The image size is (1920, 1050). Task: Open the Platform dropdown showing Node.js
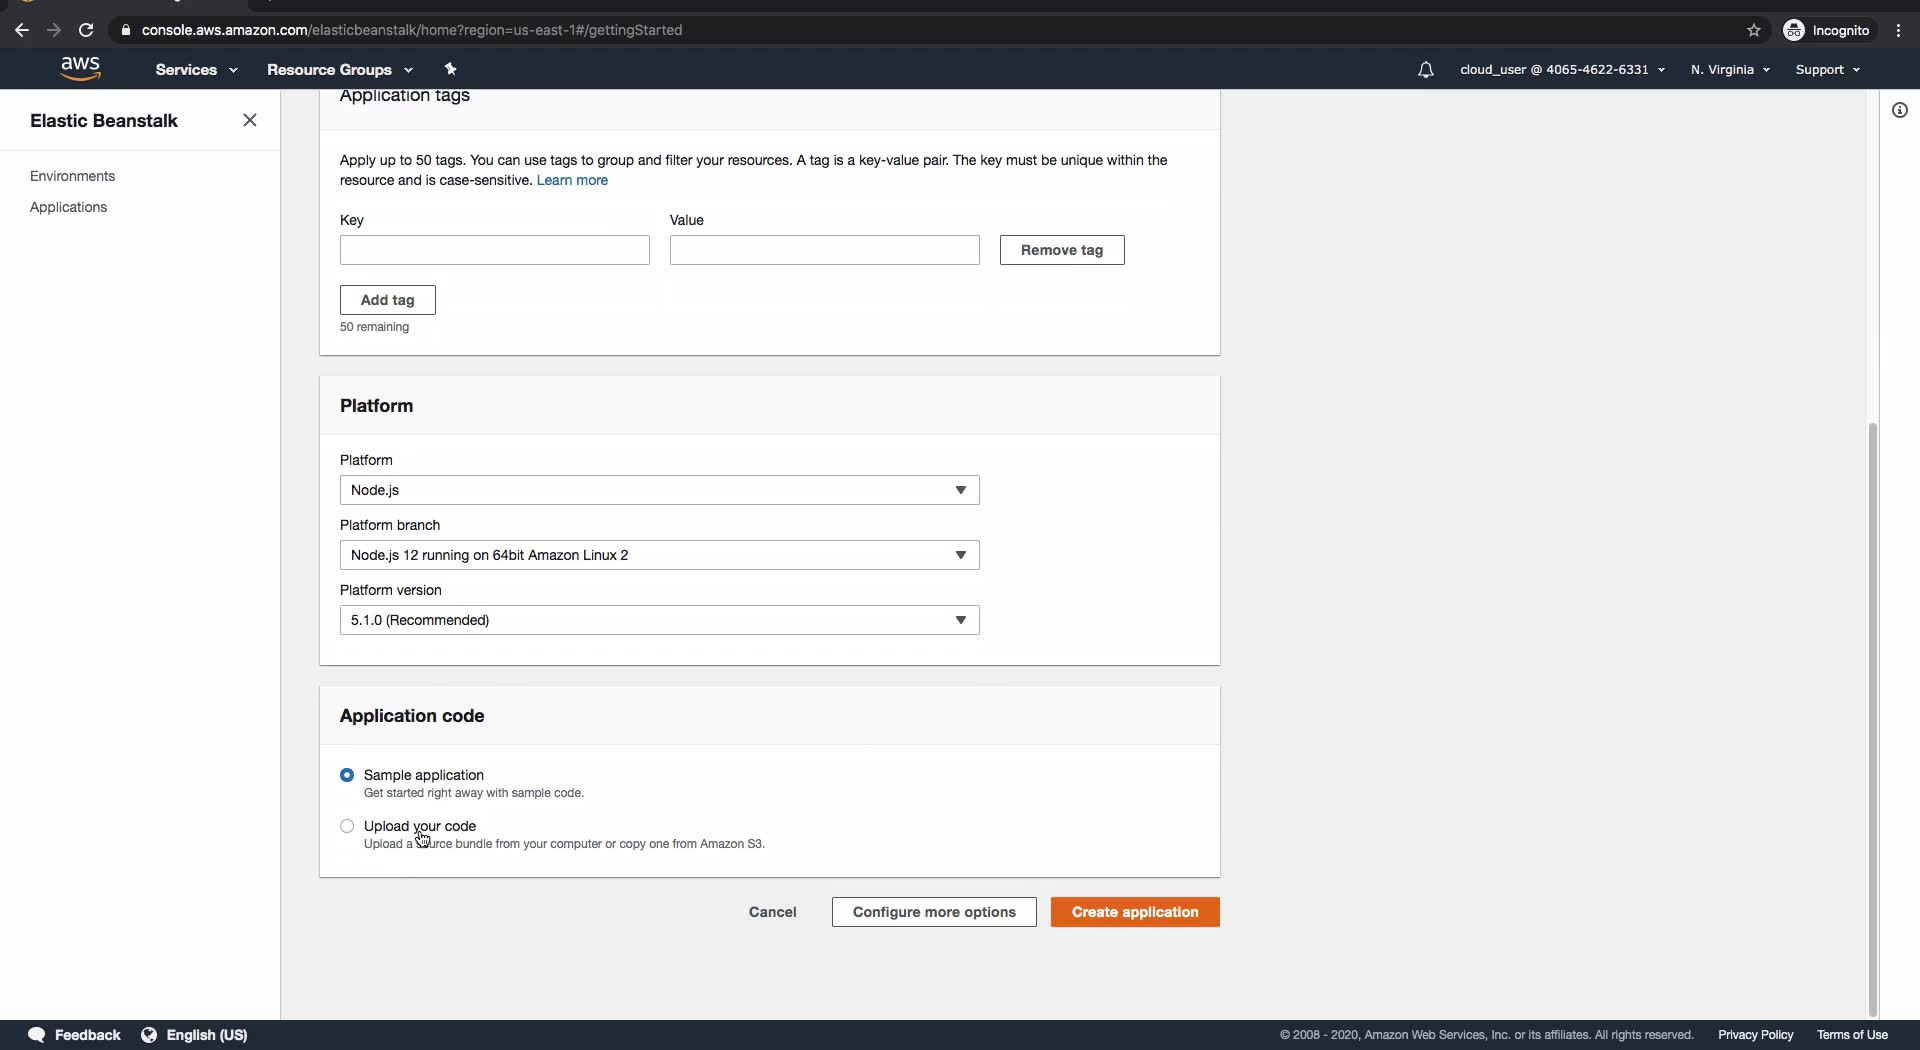click(x=660, y=490)
